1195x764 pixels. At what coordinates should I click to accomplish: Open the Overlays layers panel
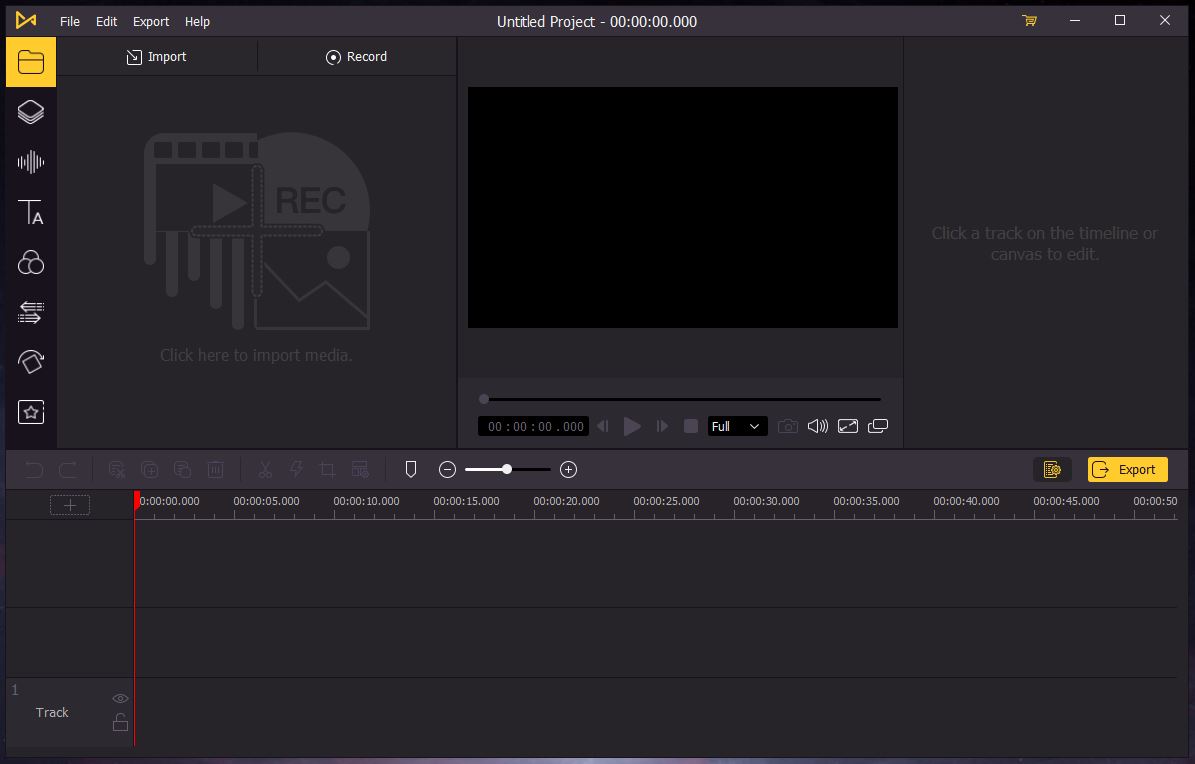(x=31, y=112)
